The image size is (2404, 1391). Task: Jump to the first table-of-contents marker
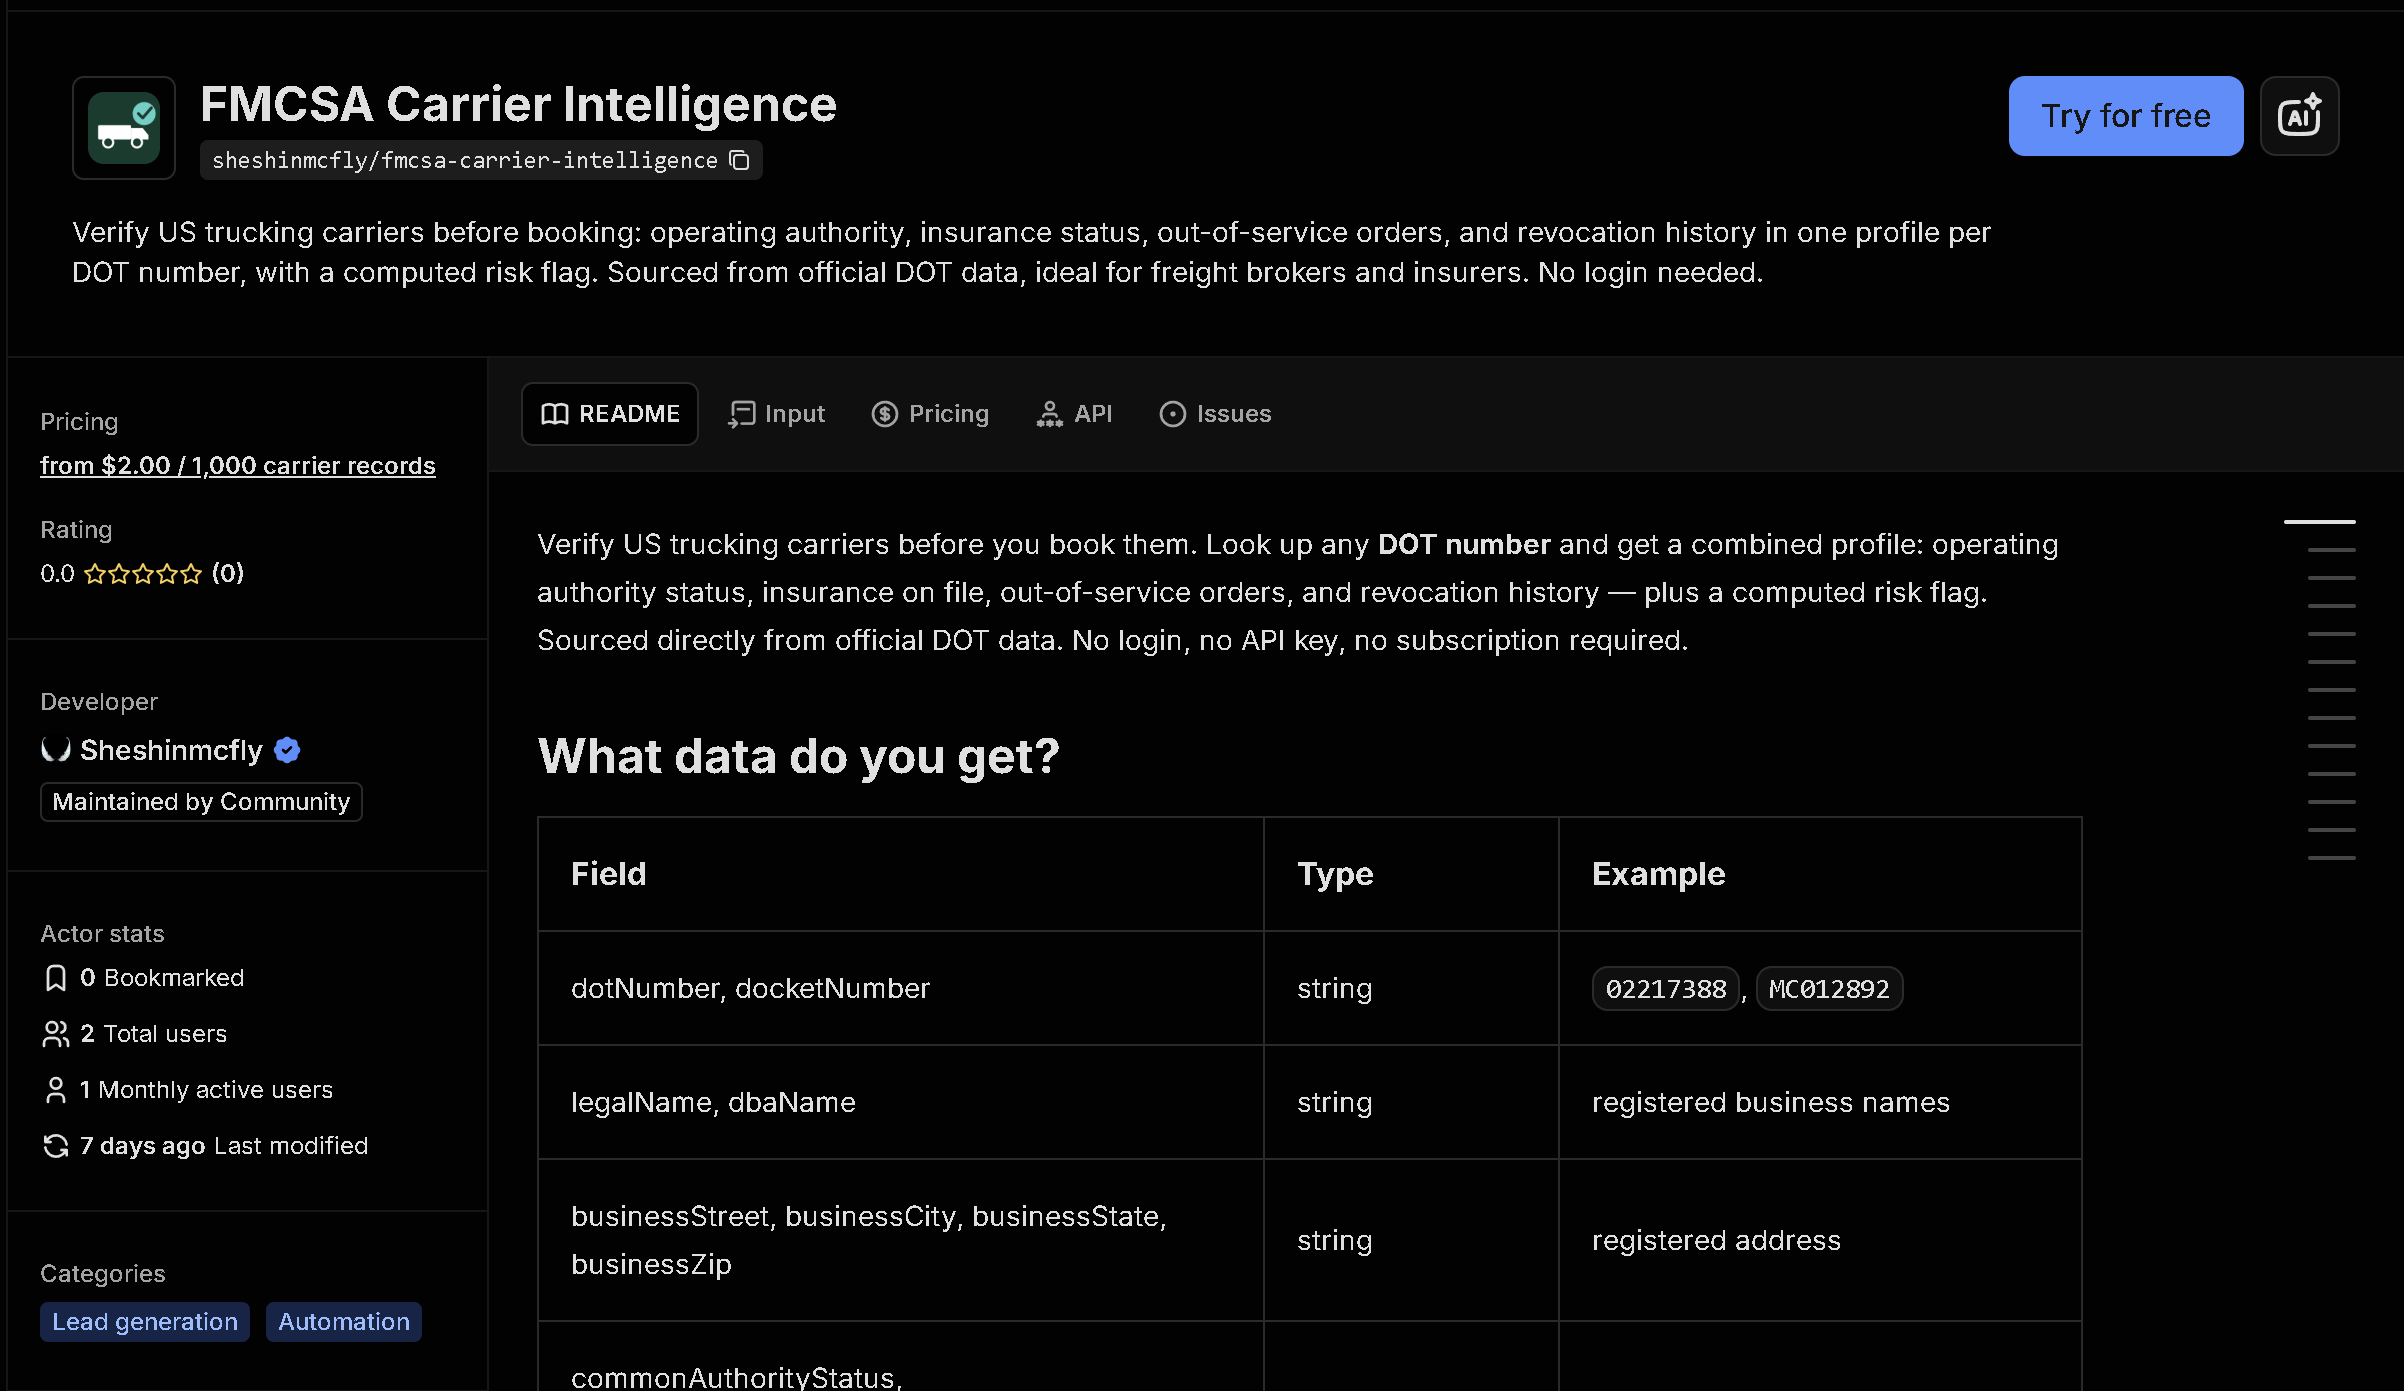2320,522
